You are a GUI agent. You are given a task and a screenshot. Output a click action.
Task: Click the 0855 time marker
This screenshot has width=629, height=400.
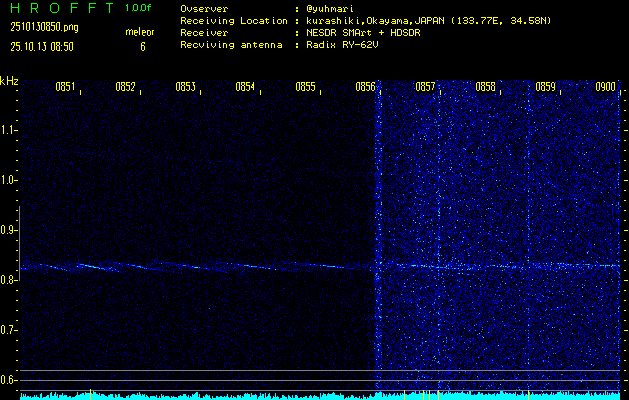[x=305, y=87]
